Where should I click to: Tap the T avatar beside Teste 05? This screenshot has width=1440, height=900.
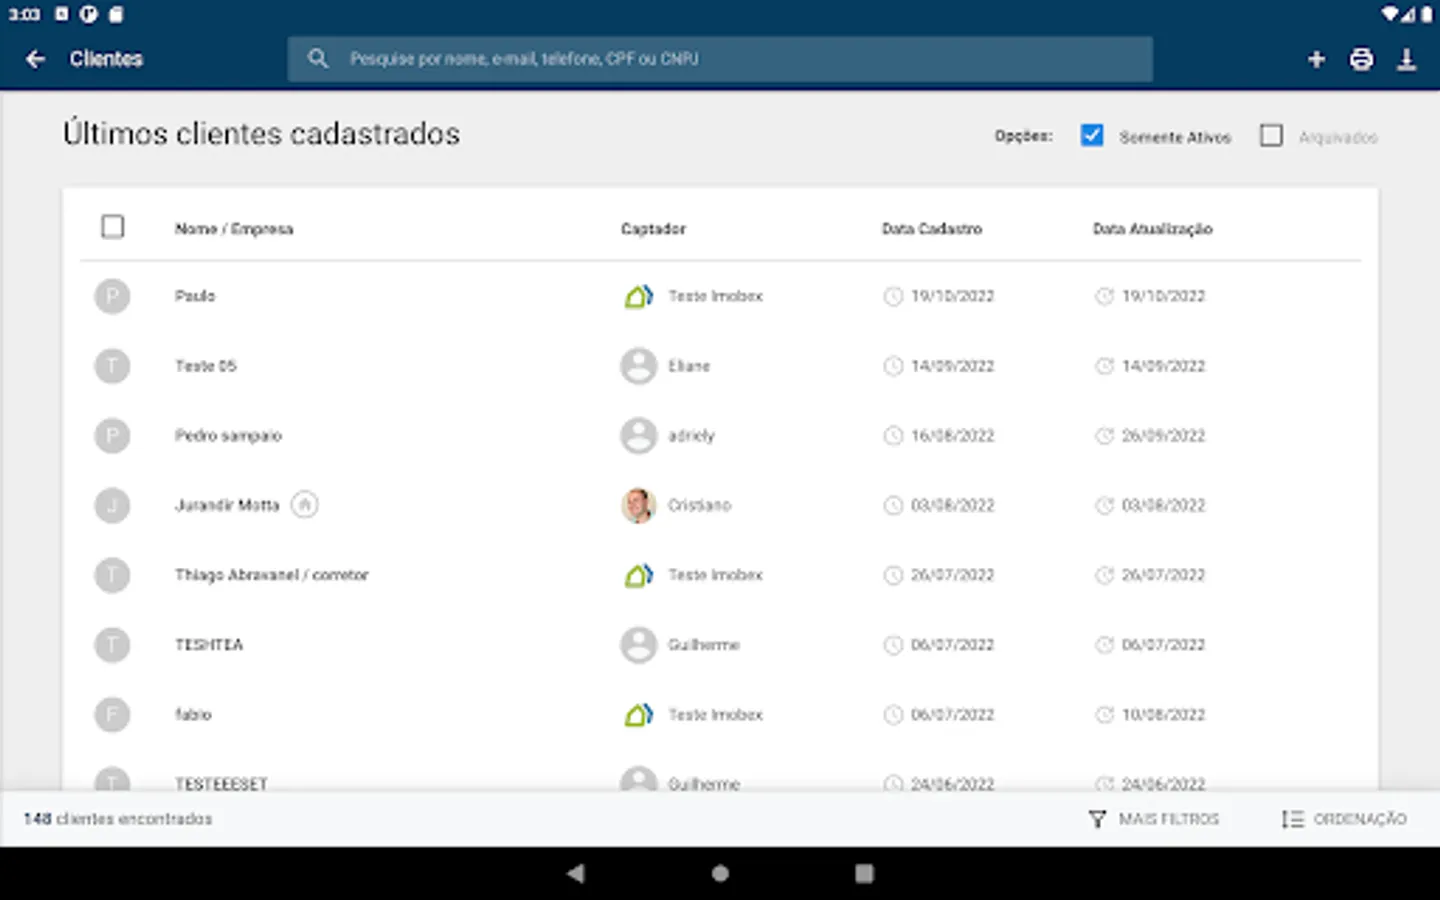[112, 366]
